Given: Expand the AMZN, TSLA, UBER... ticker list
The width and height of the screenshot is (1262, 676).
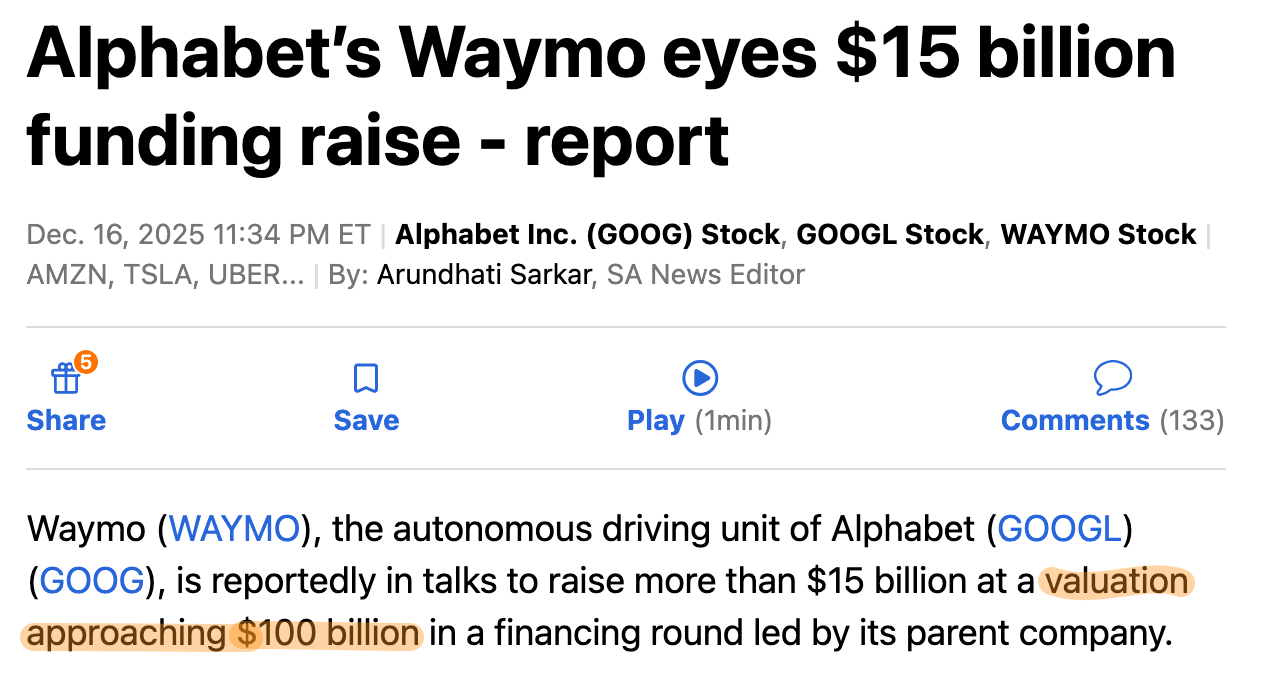Looking at the screenshot, I should pyautogui.click(x=165, y=274).
